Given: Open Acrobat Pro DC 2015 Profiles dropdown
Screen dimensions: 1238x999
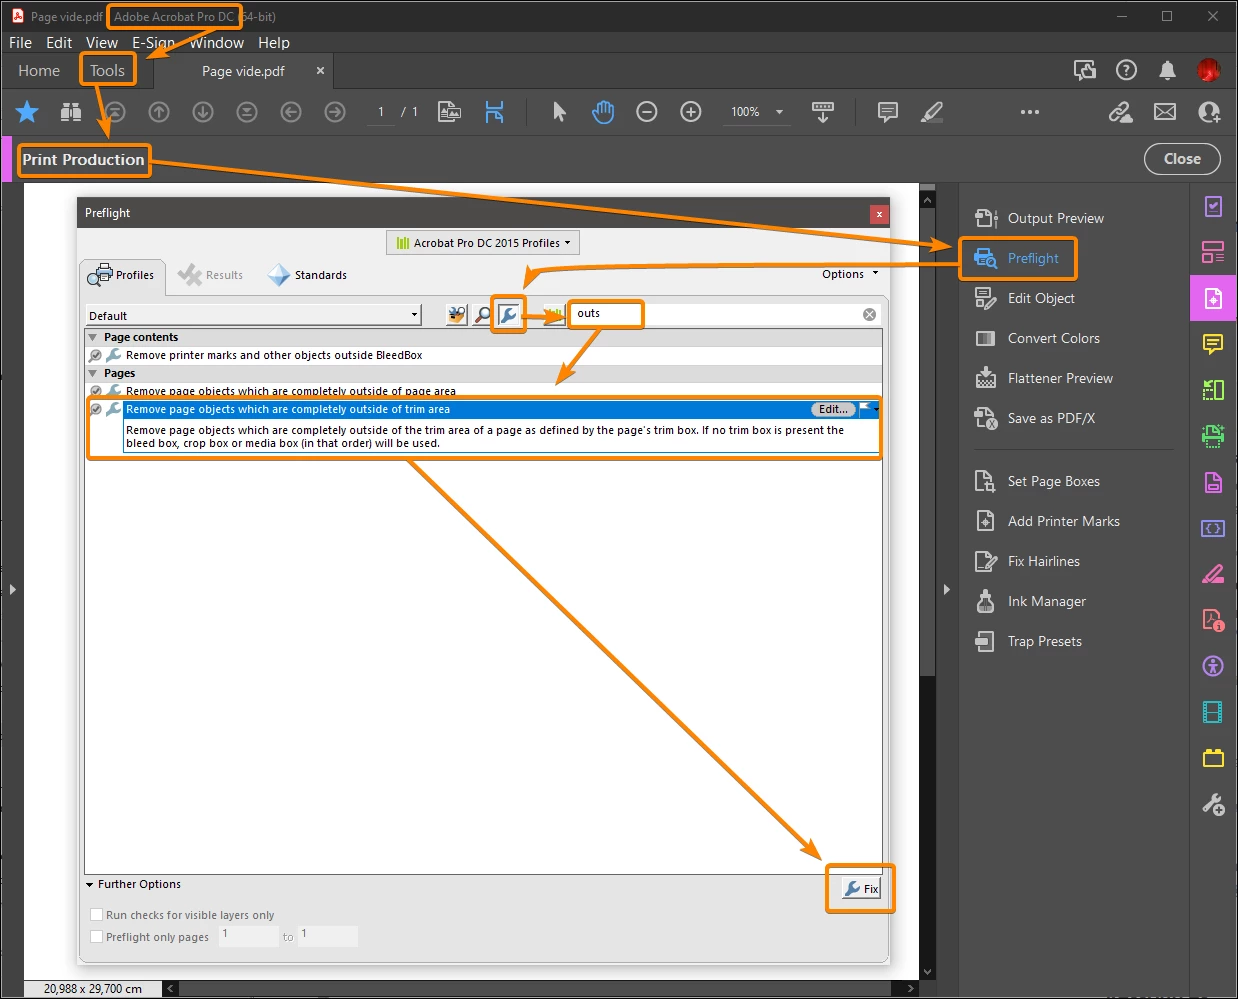Looking at the screenshot, I should [483, 243].
